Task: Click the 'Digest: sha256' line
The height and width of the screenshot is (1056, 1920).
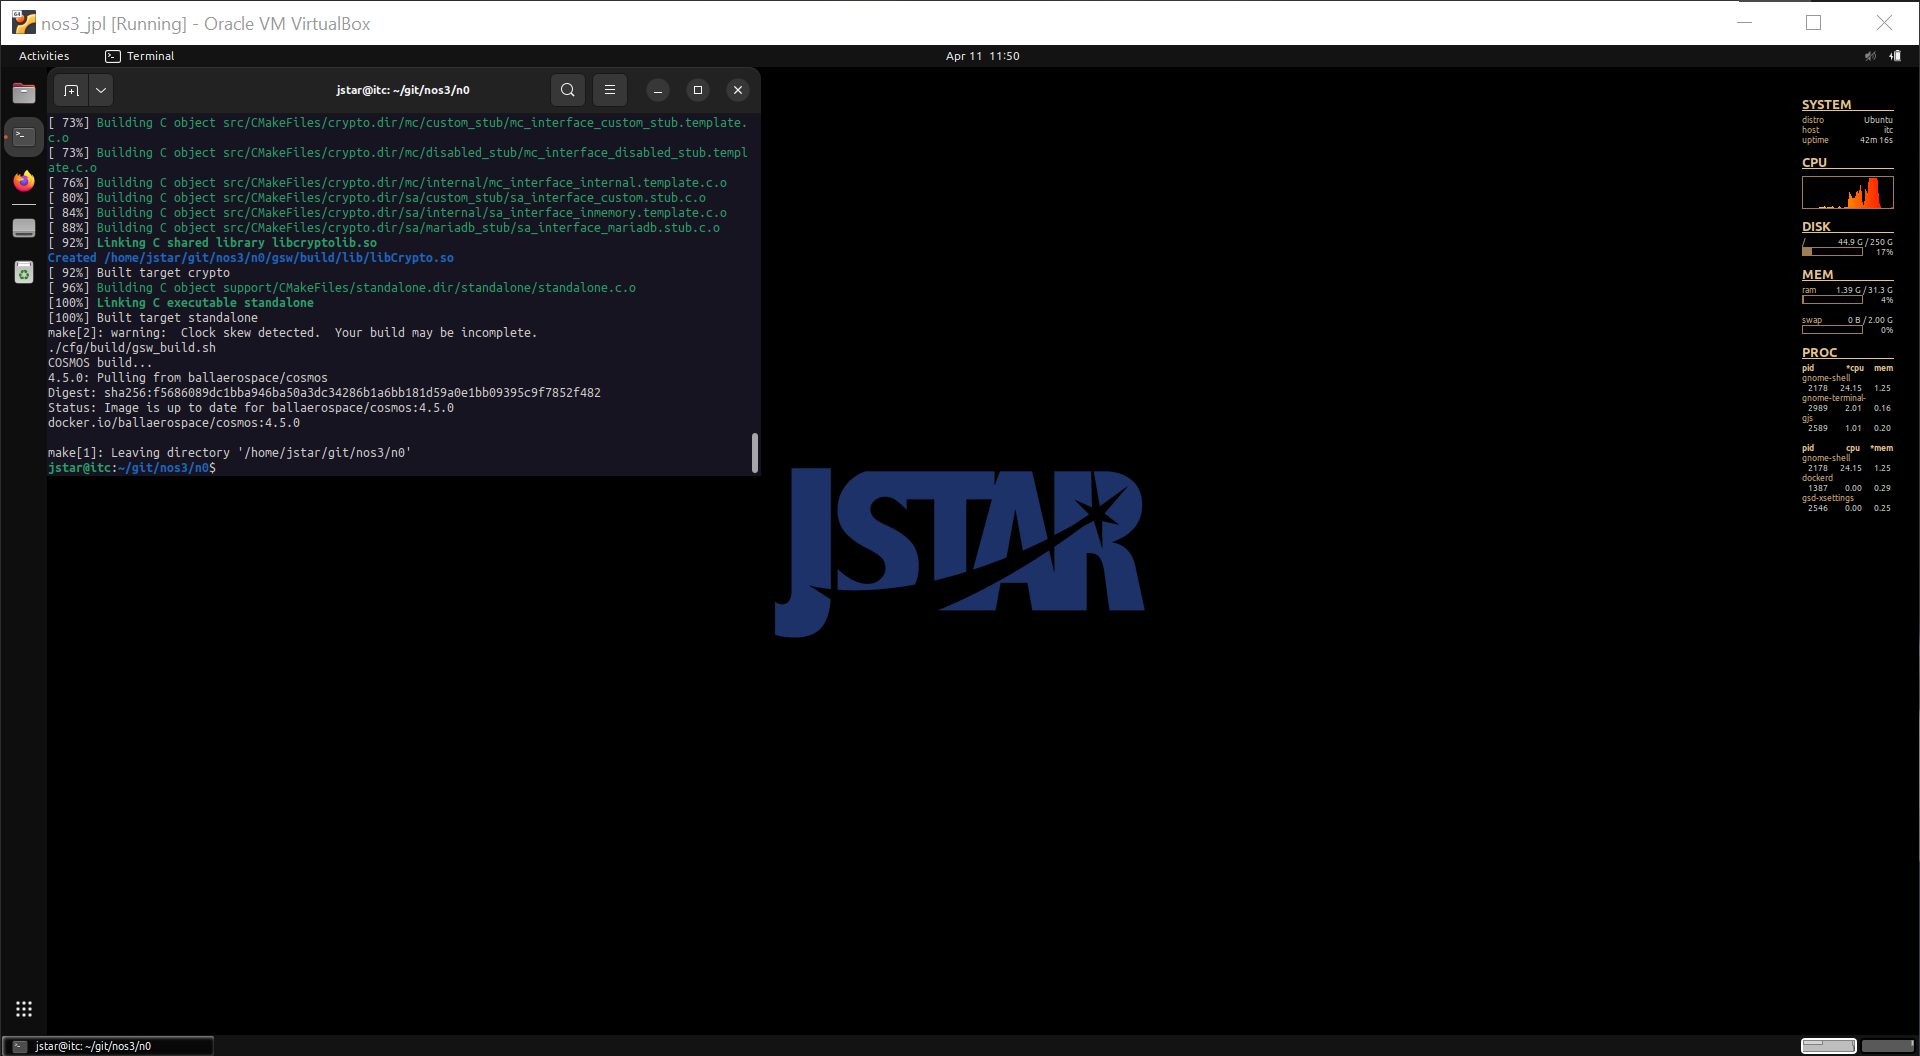Action: (324, 393)
